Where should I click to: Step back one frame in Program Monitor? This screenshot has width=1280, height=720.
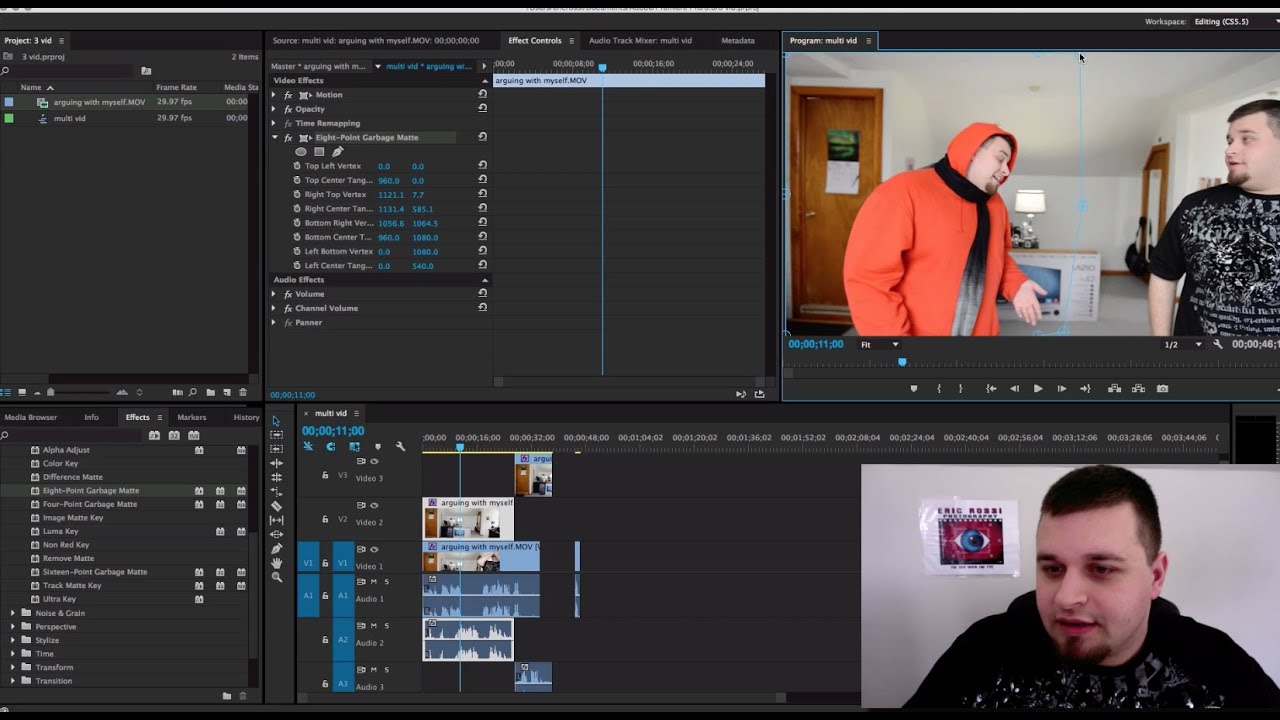pos(1014,388)
